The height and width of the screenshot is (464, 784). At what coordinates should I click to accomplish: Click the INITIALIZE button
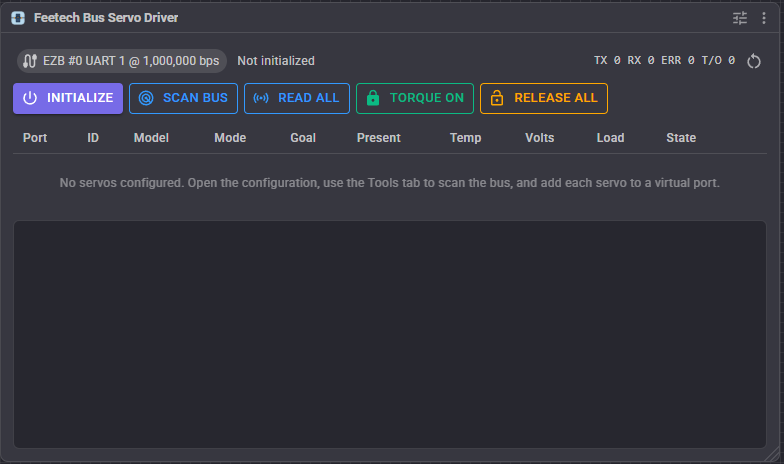pyautogui.click(x=68, y=98)
